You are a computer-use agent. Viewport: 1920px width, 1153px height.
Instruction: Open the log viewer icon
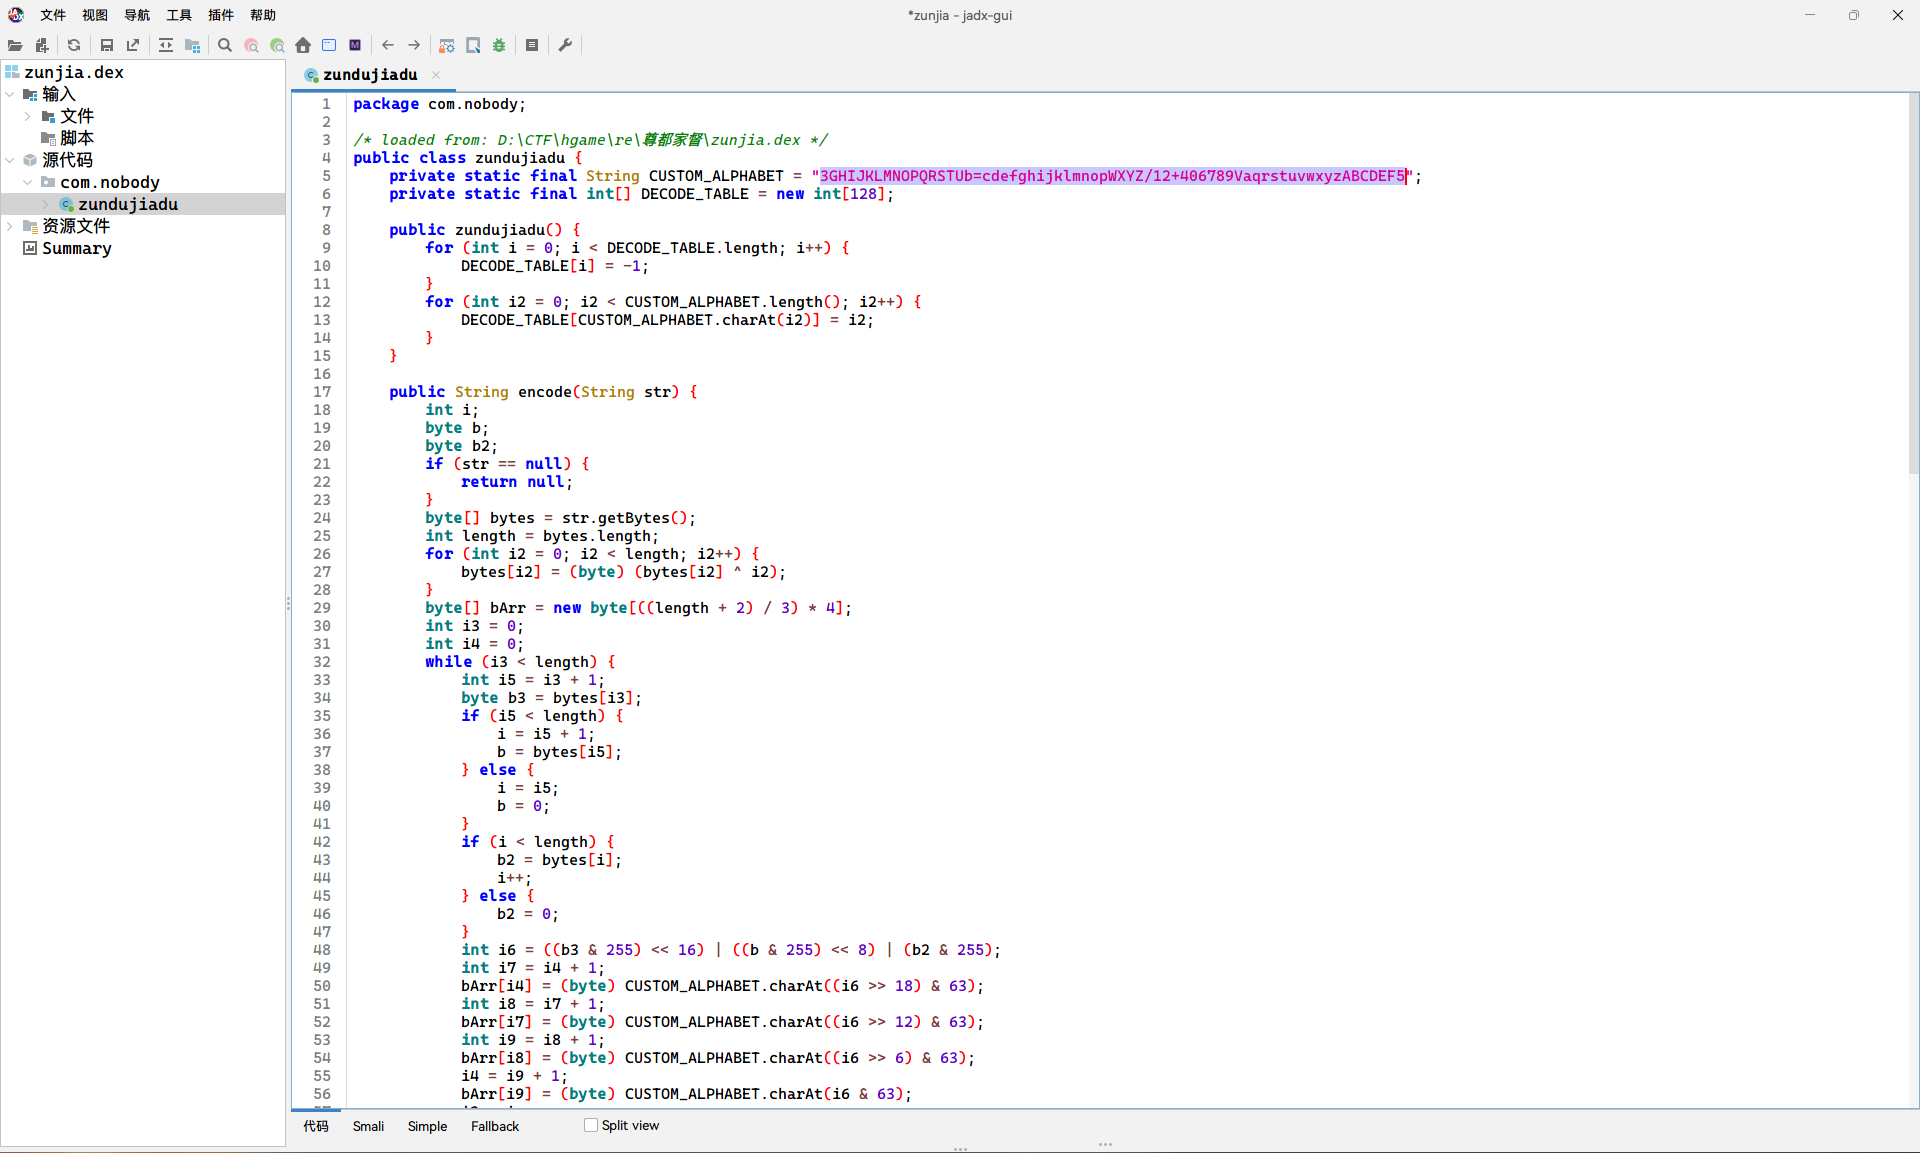coord(532,45)
